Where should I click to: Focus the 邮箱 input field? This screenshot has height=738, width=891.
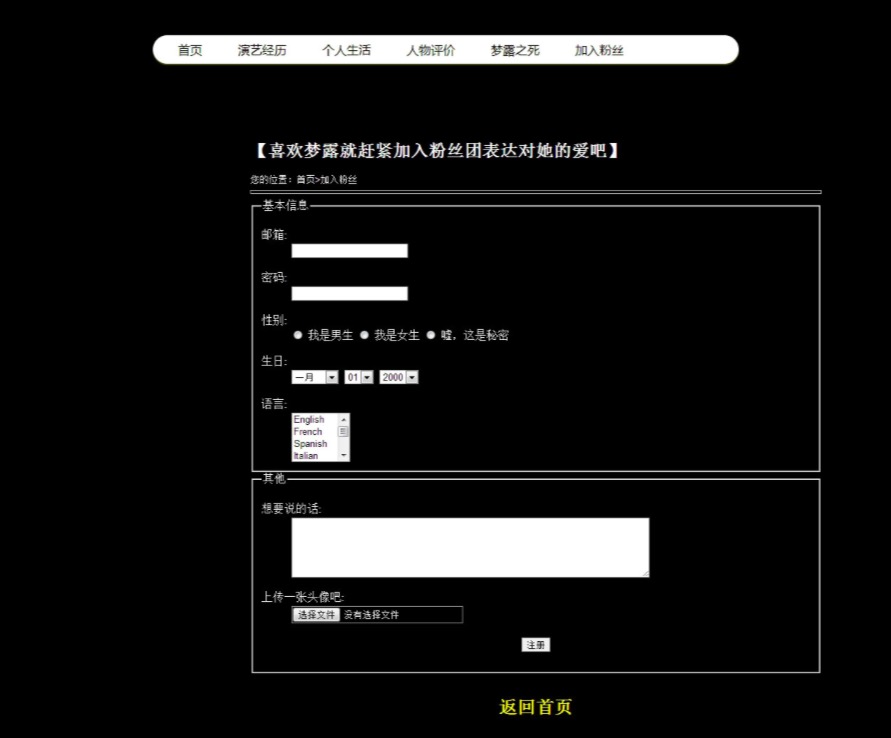[349, 251]
